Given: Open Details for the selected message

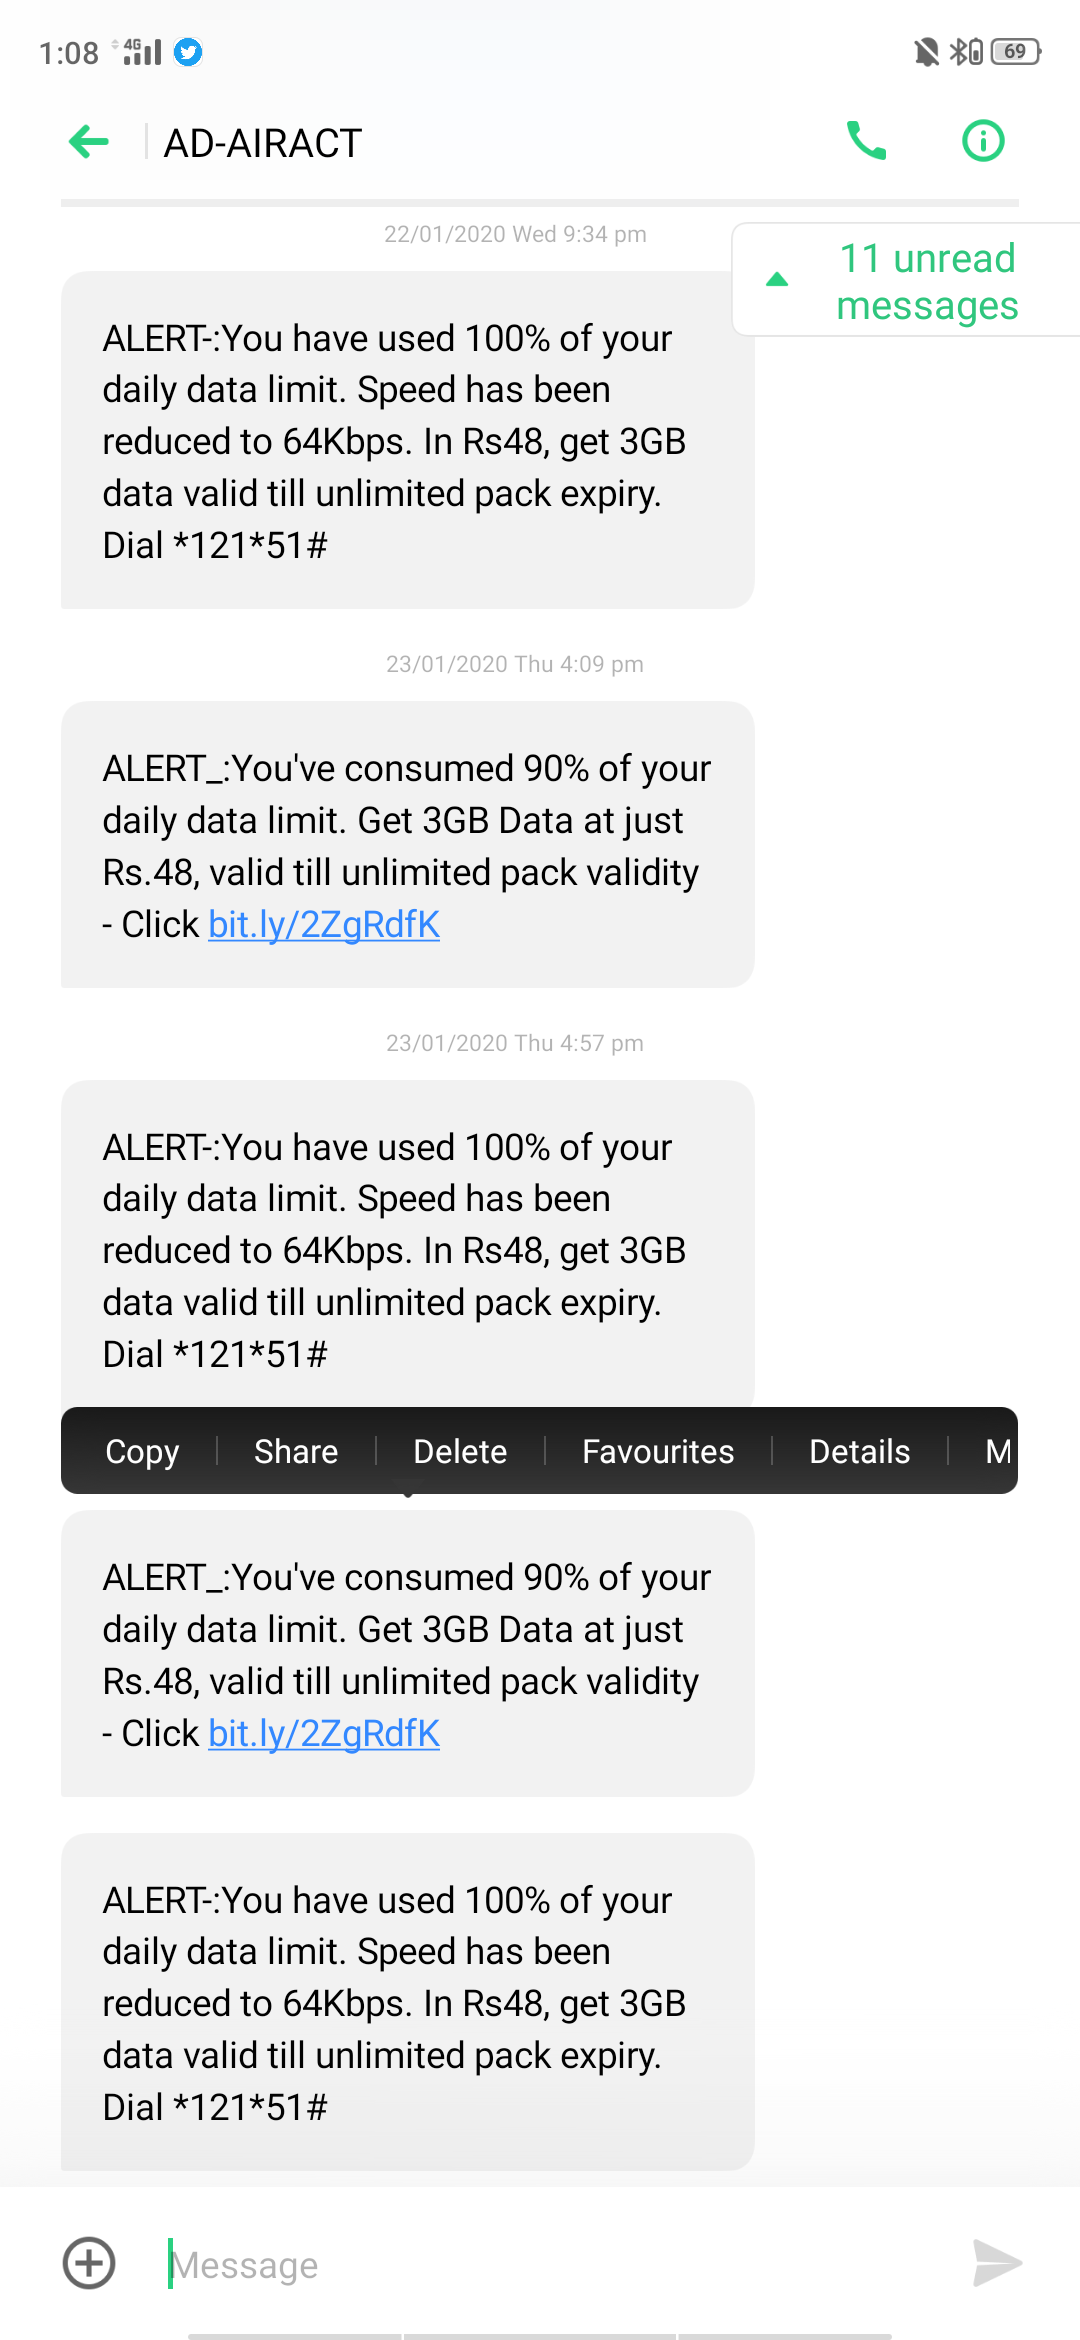Looking at the screenshot, I should coord(859,1451).
